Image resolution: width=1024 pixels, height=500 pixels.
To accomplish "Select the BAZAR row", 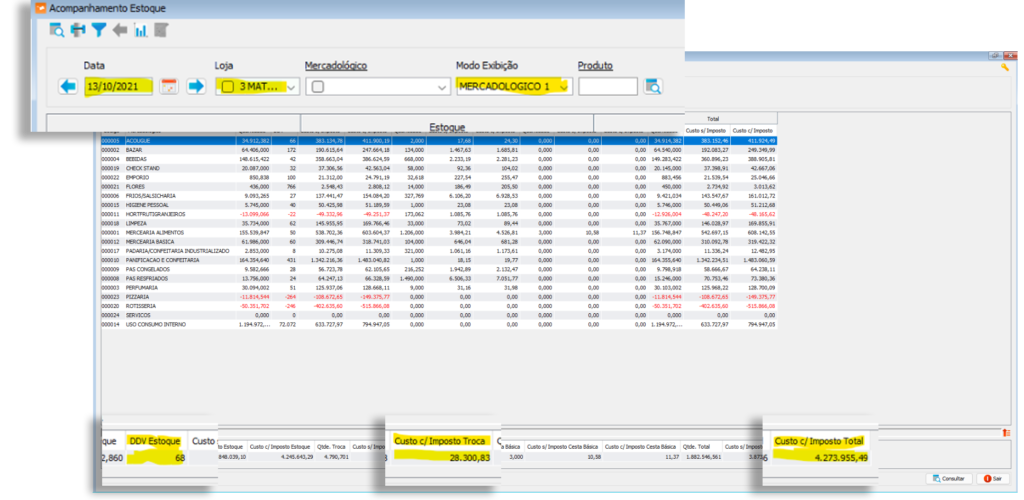I will [439, 149].
